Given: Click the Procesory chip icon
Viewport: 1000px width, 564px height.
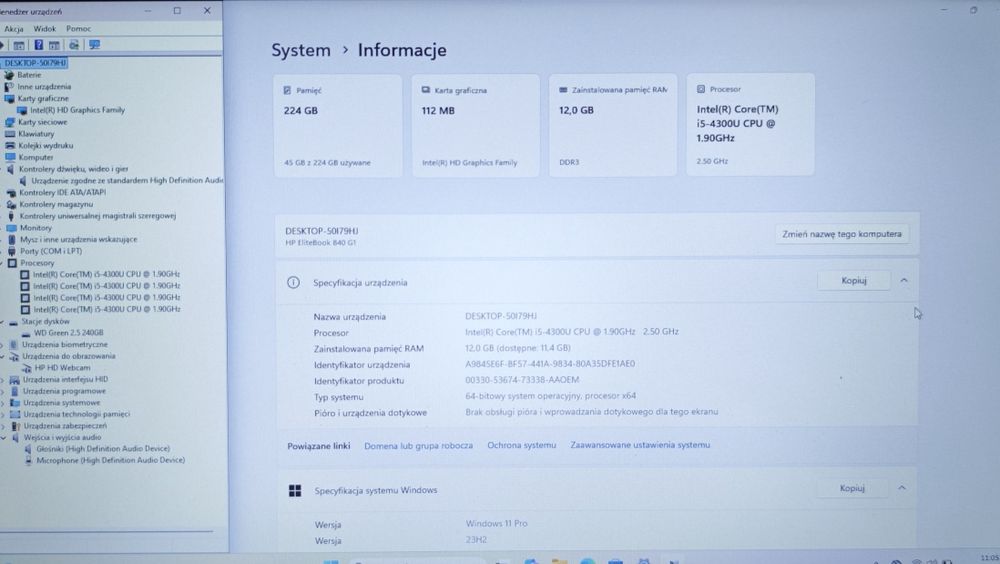Looking at the screenshot, I should pos(12,263).
